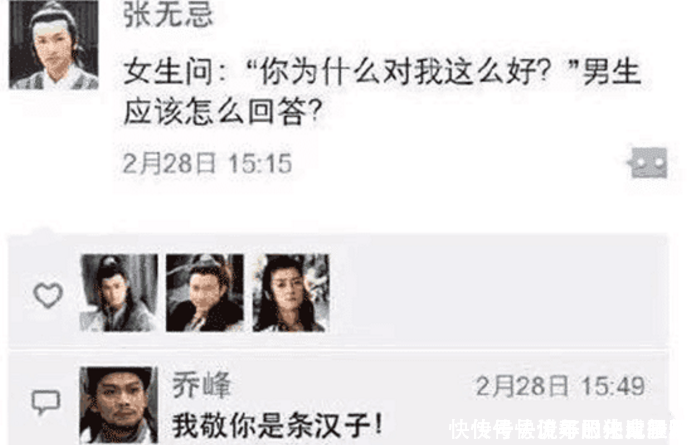This screenshot has width=696, height=445.
Task: Tap the quoted phrase 你为什么对我这么好
Action: tap(396, 72)
